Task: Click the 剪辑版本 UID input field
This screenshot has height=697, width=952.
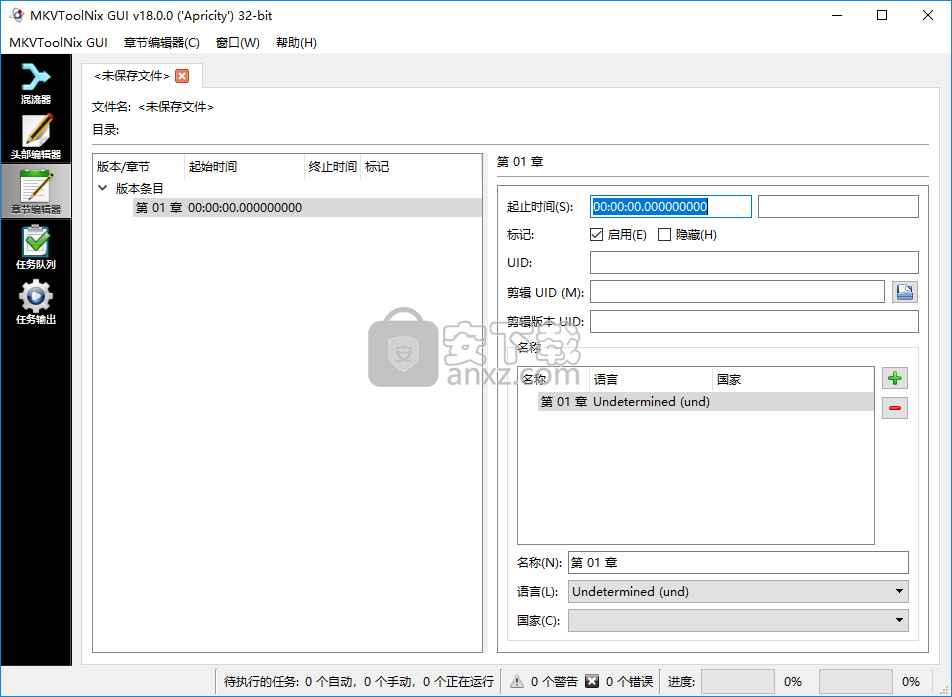Action: (x=754, y=321)
